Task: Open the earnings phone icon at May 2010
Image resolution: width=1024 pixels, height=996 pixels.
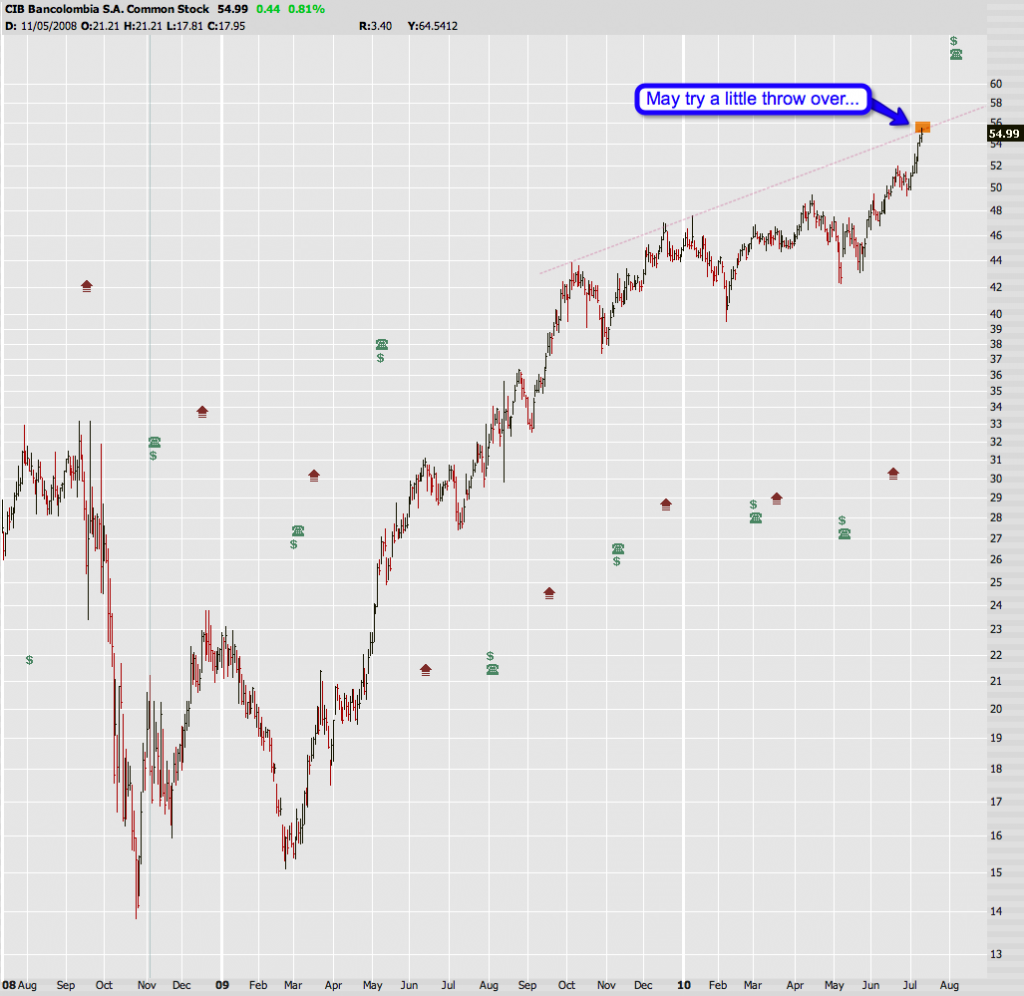Action: 844,534
